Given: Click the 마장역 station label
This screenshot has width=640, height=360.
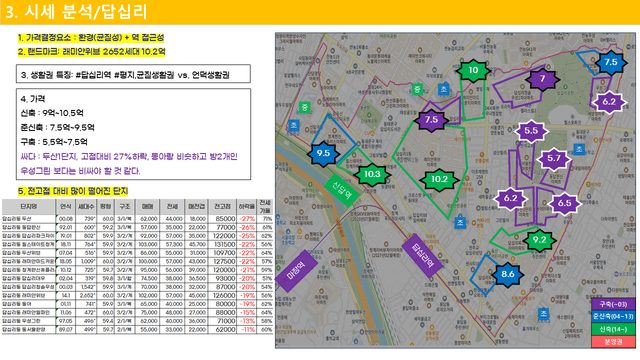Looking at the screenshot, I should pos(296,271).
